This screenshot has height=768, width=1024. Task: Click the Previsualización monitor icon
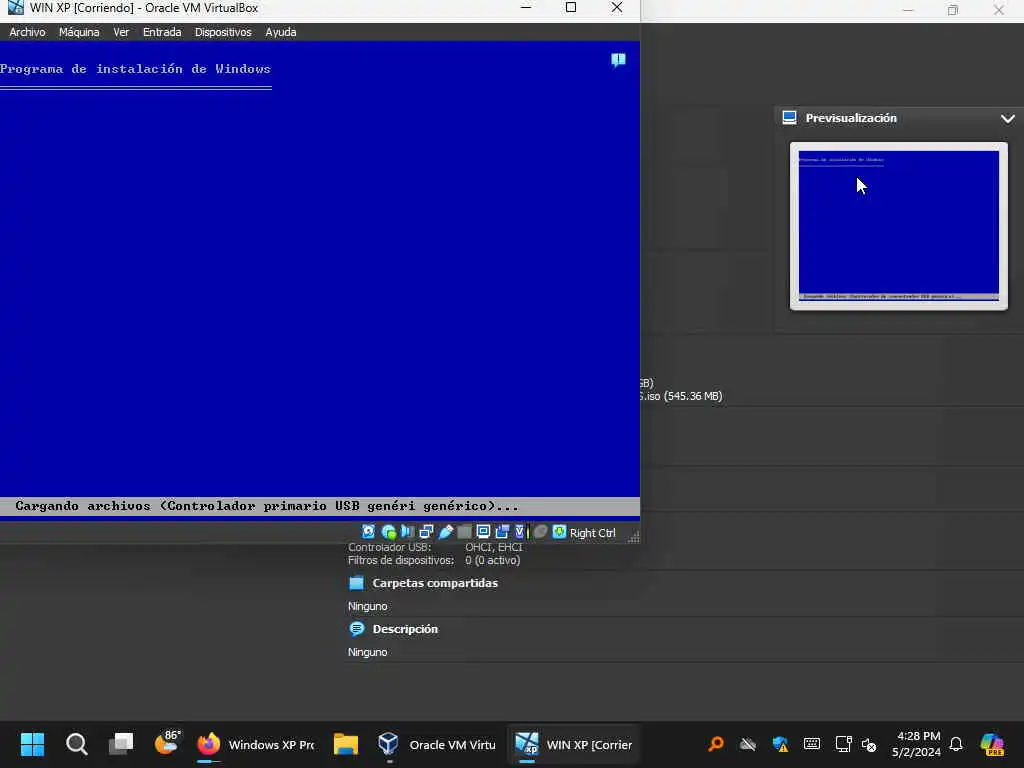point(790,118)
